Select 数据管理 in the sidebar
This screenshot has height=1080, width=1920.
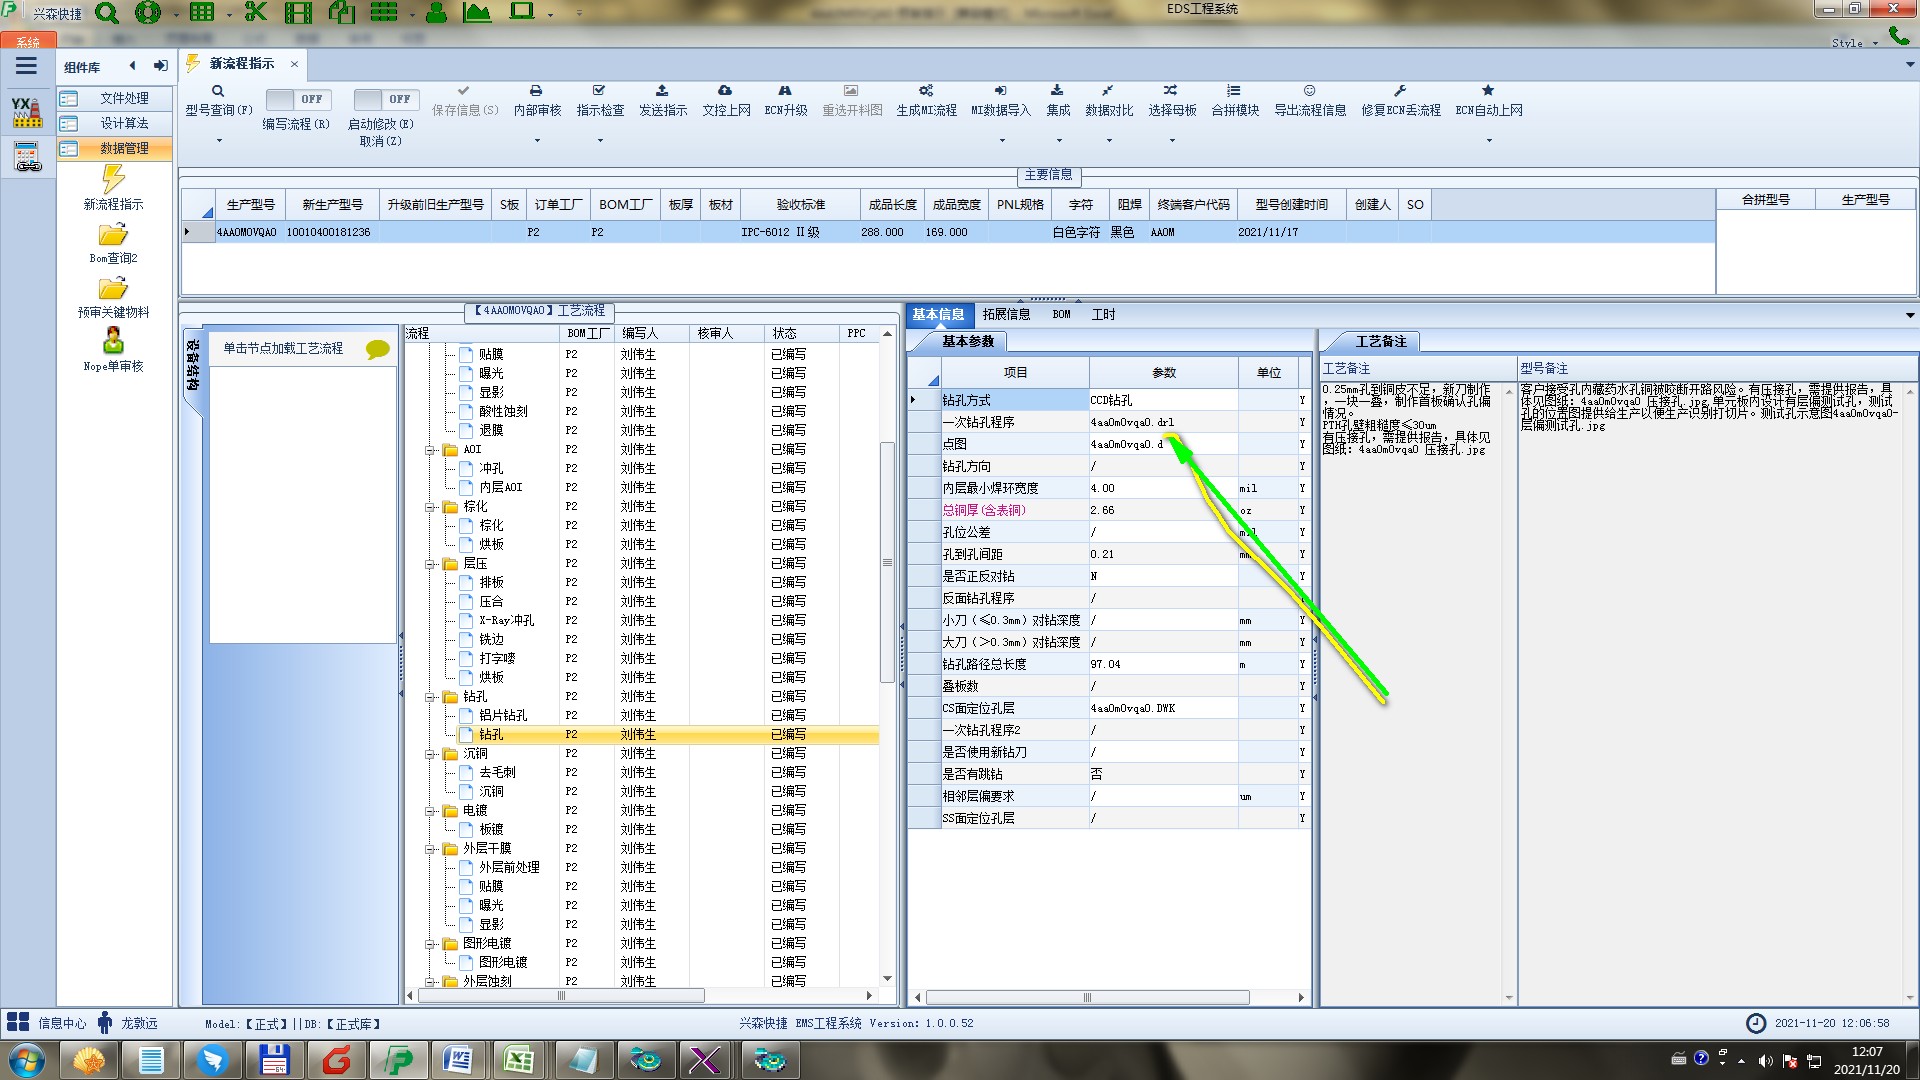(x=123, y=148)
